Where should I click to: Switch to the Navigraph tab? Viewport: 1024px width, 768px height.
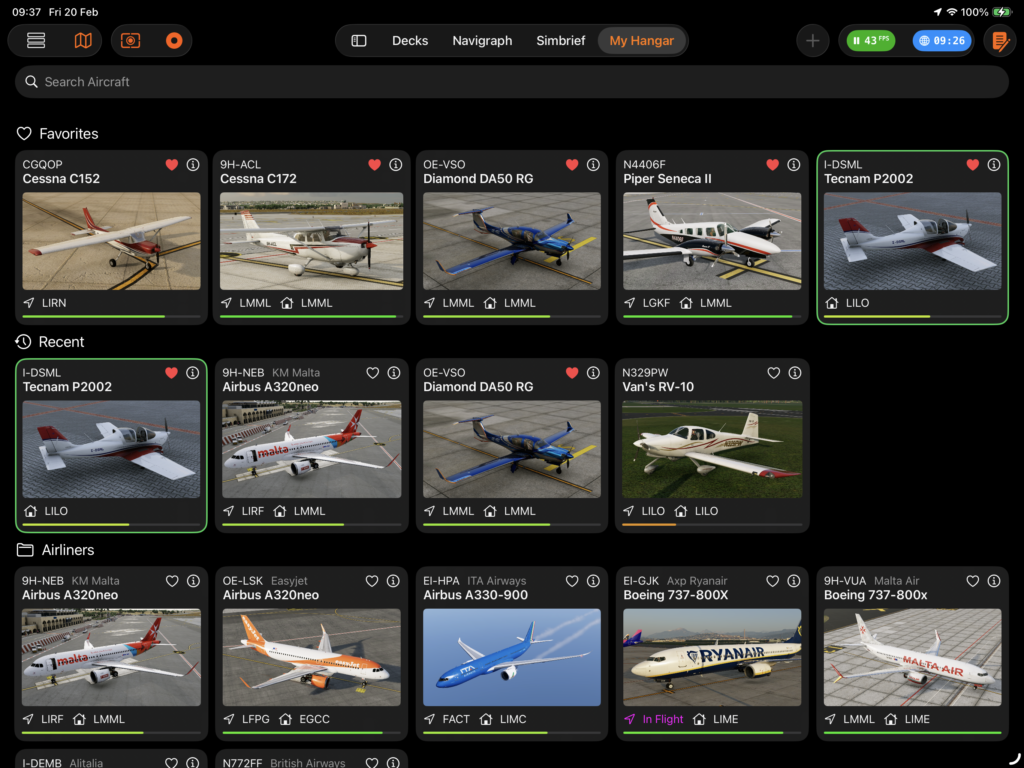click(482, 41)
